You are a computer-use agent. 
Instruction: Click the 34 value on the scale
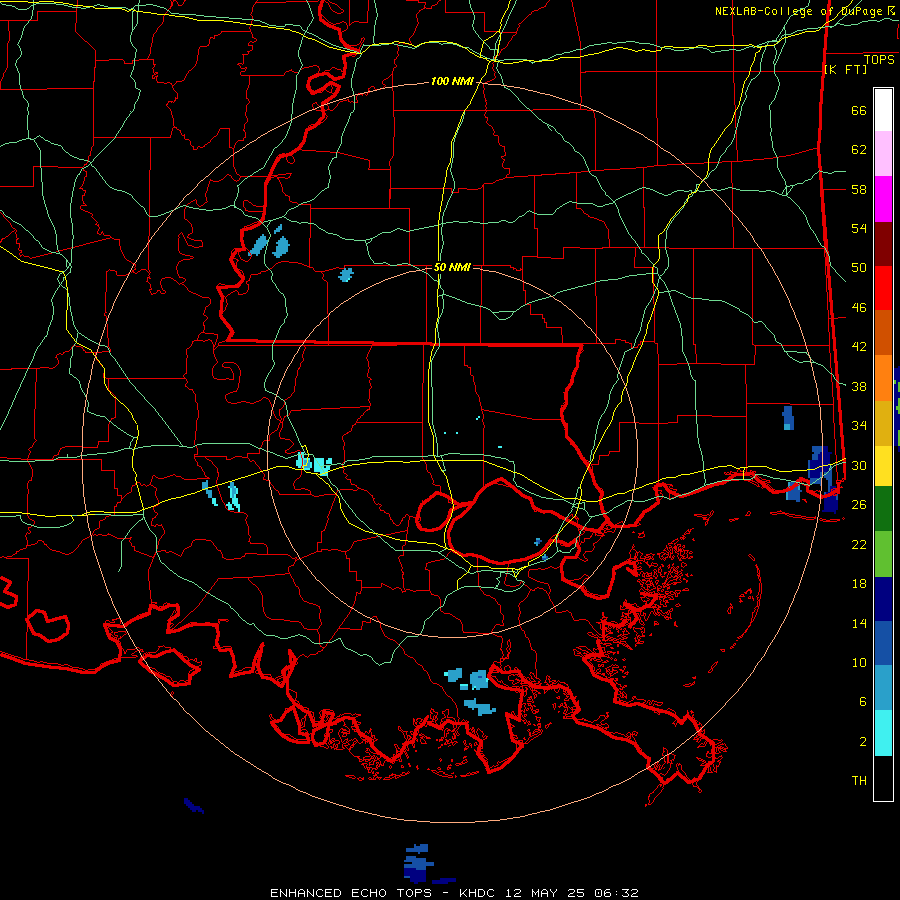(x=859, y=425)
